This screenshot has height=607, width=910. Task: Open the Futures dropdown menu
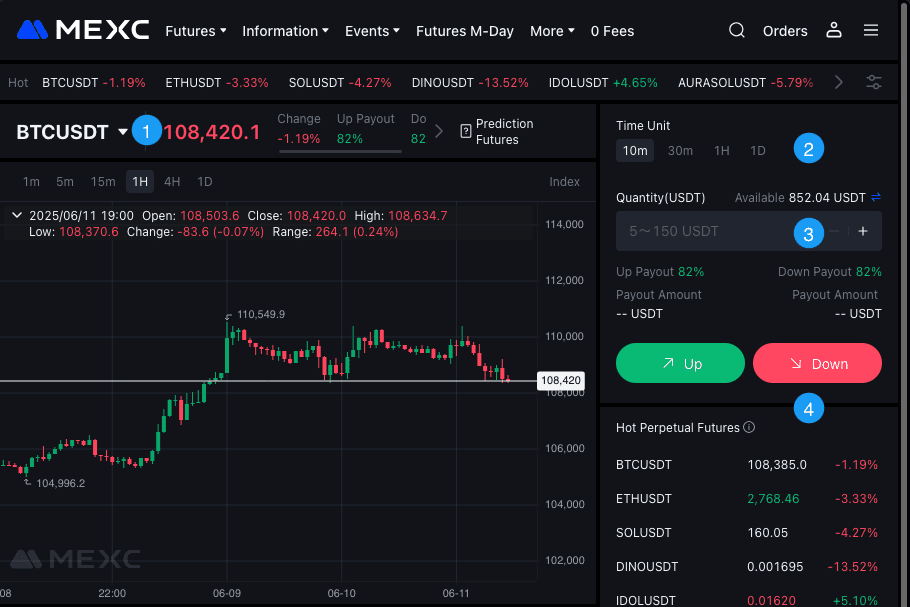(x=196, y=31)
